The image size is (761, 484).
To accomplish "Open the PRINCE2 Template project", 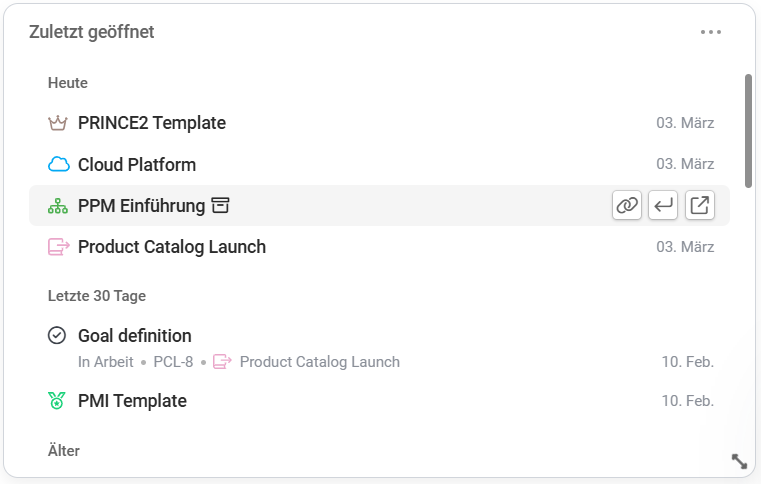I will 152,124.
